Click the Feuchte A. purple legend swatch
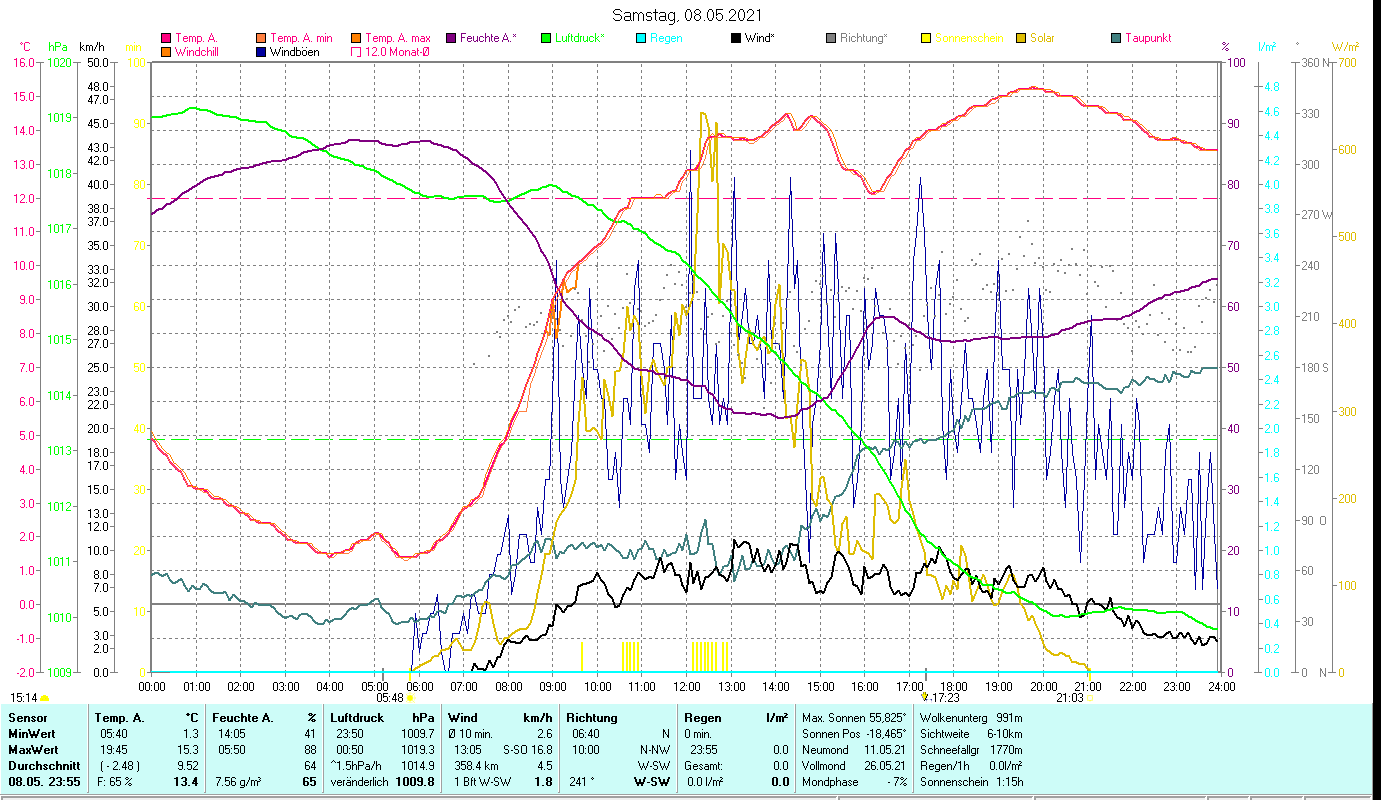 (x=450, y=38)
